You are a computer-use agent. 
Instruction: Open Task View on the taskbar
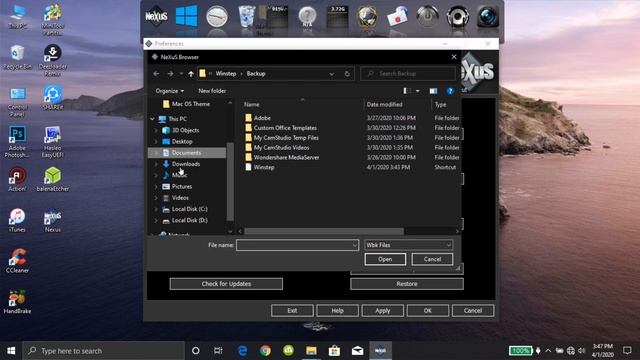pyautogui.click(x=218, y=351)
